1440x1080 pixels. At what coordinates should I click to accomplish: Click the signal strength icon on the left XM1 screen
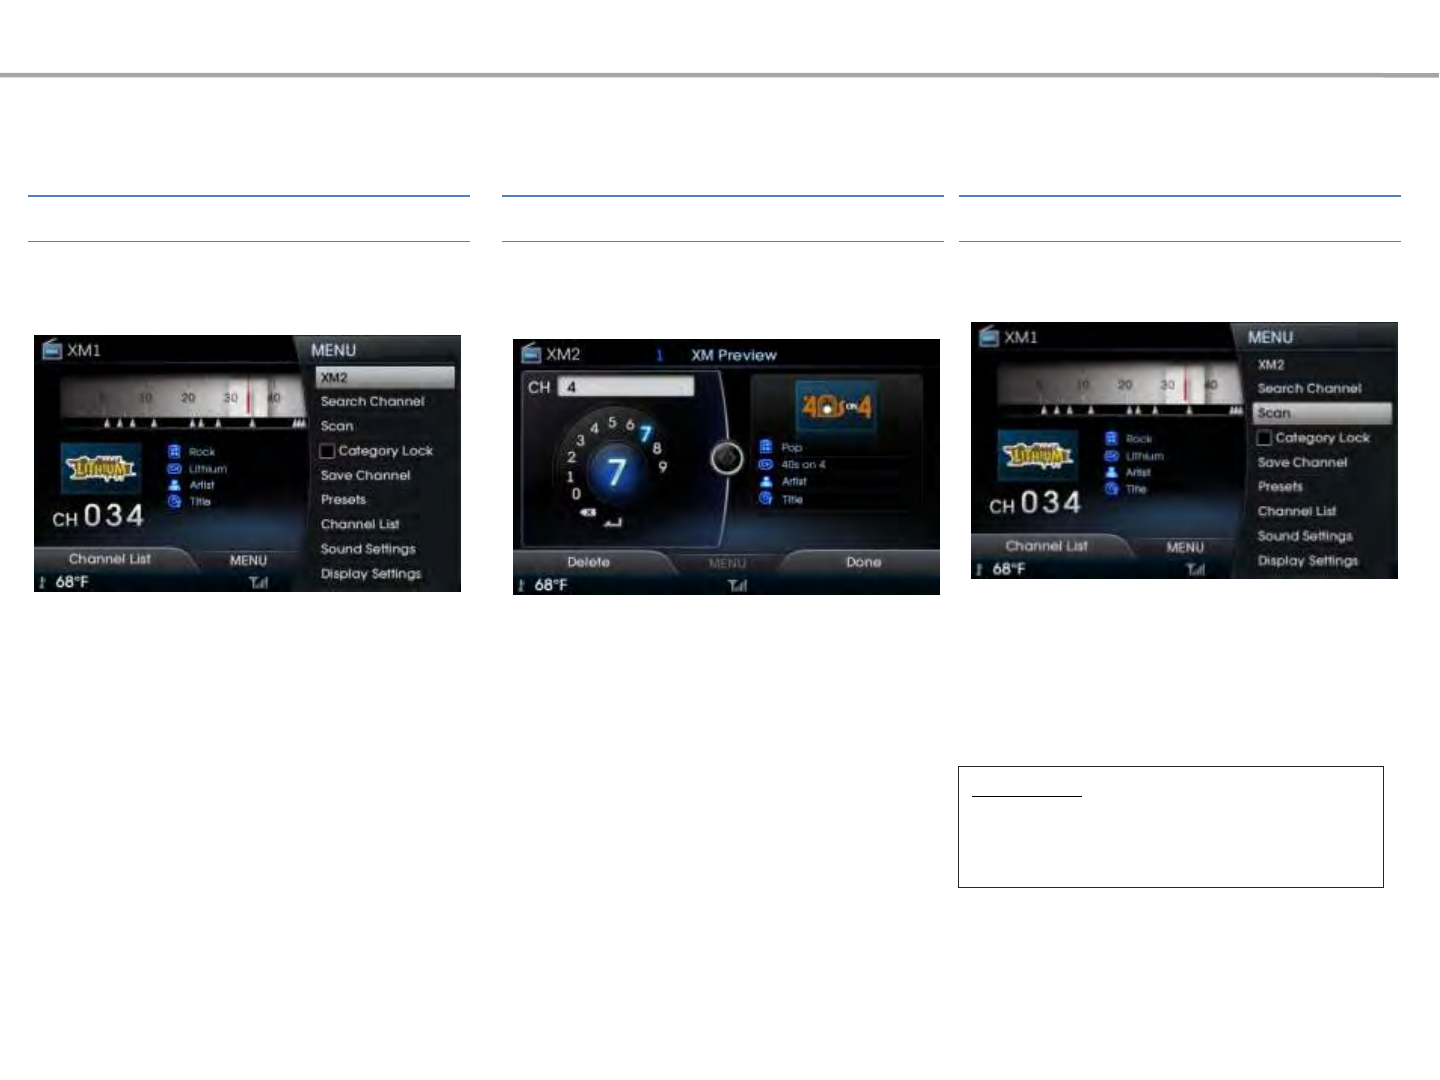pyautogui.click(x=259, y=583)
